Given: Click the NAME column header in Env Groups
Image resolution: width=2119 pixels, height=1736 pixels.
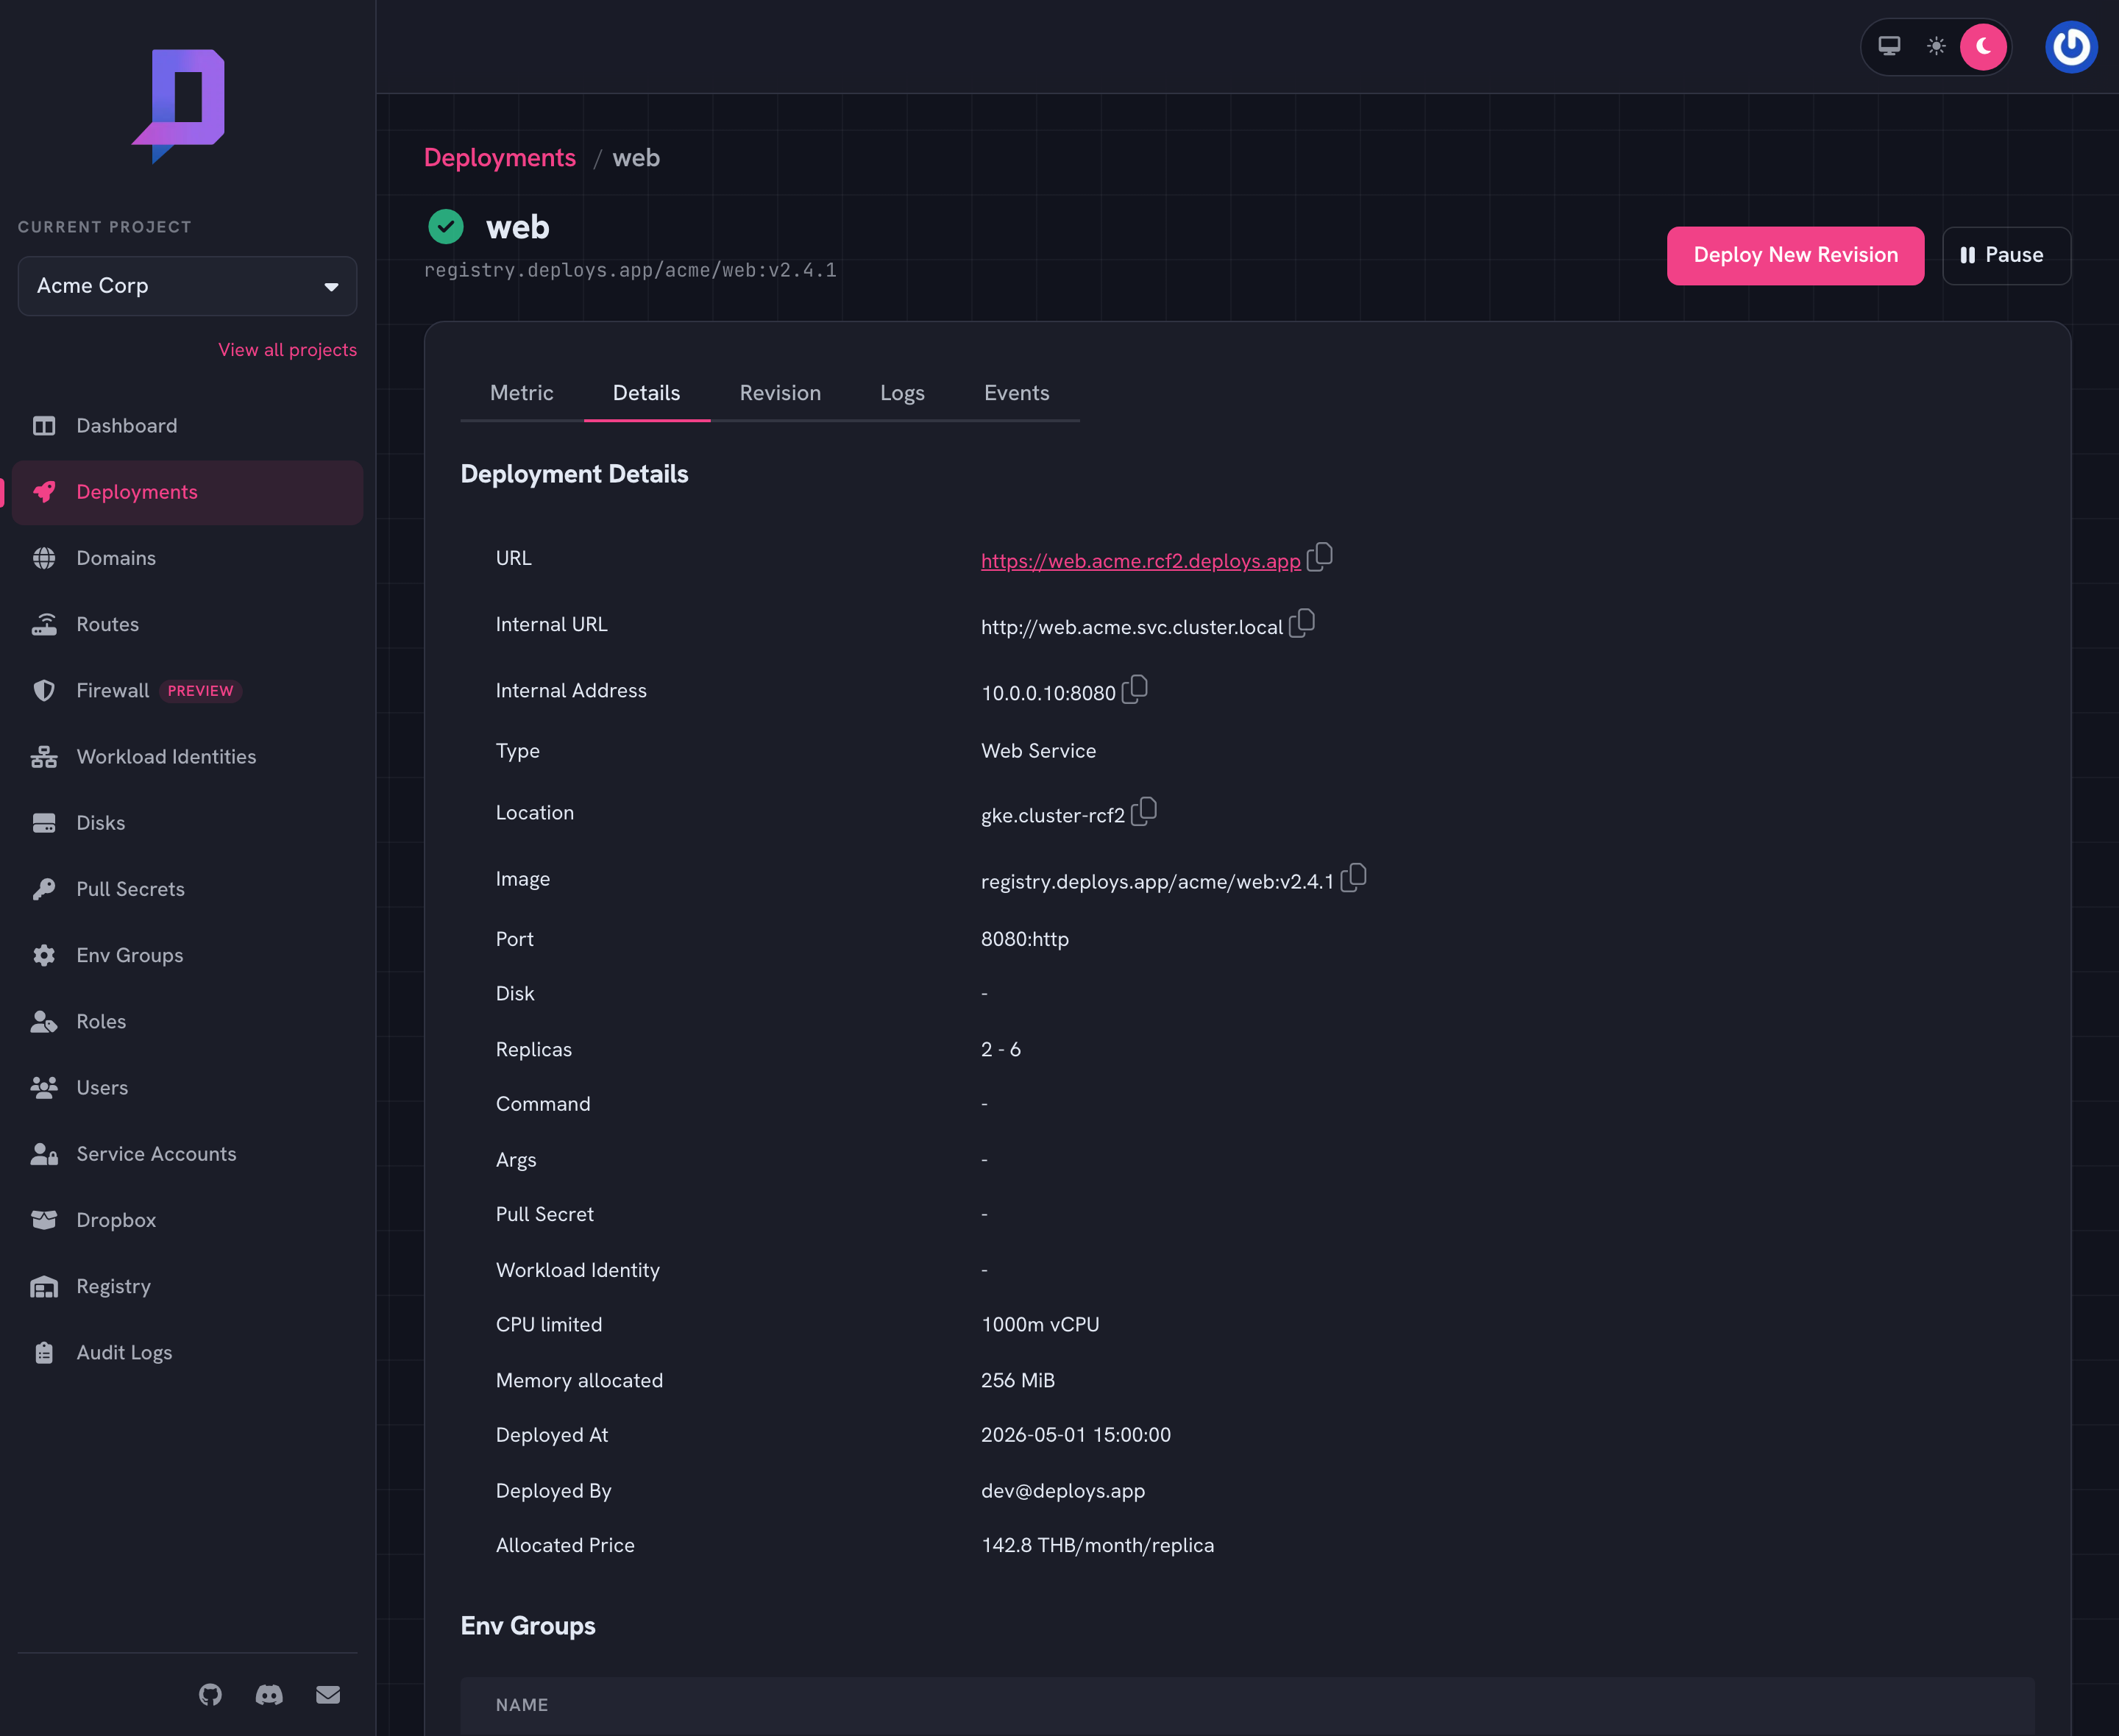Looking at the screenshot, I should coord(522,1705).
